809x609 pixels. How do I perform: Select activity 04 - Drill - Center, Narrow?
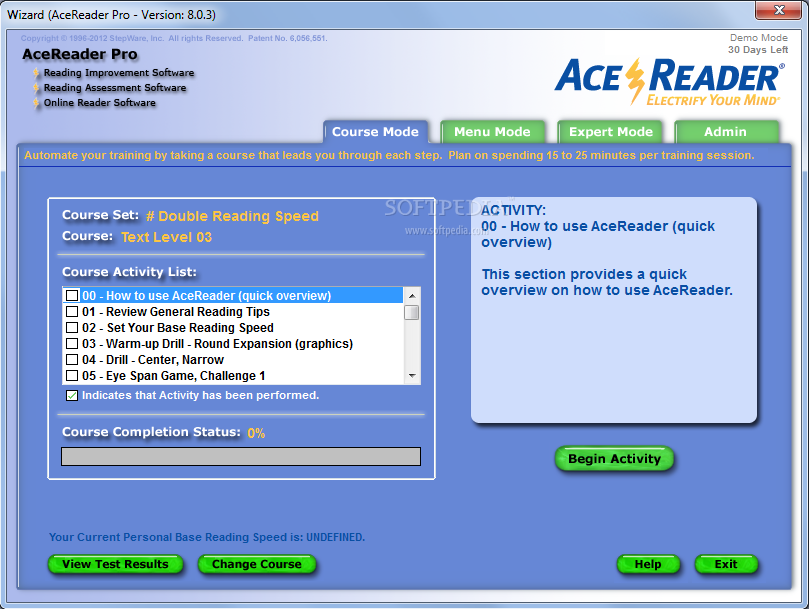point(233,359)
